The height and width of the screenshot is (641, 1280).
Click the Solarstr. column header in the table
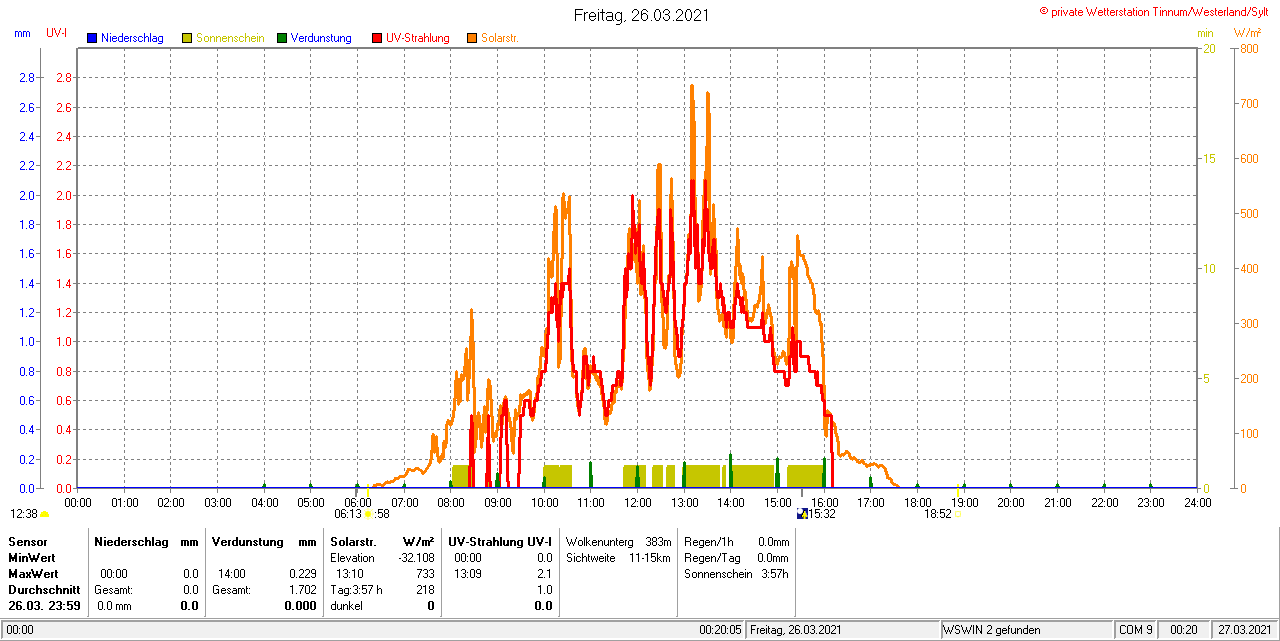click(352, 541)
